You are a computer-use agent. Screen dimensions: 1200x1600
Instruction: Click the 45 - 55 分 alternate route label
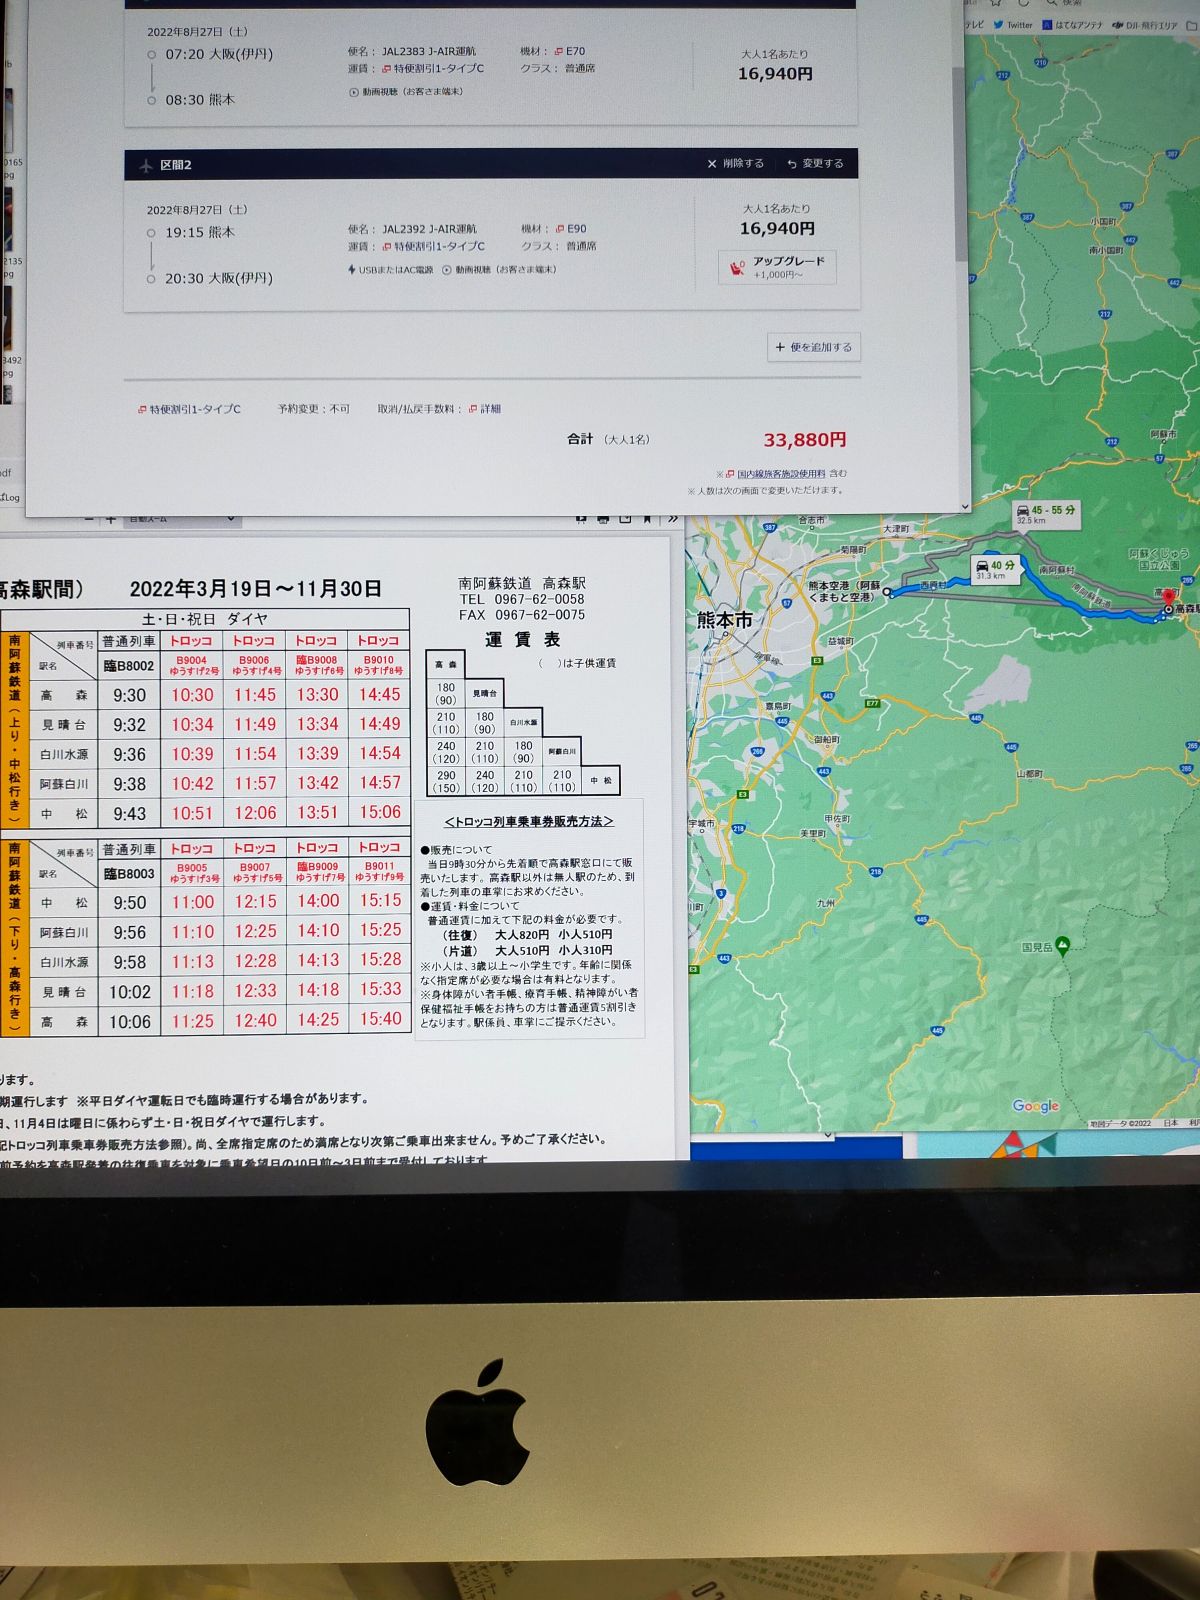point(1046,514)
